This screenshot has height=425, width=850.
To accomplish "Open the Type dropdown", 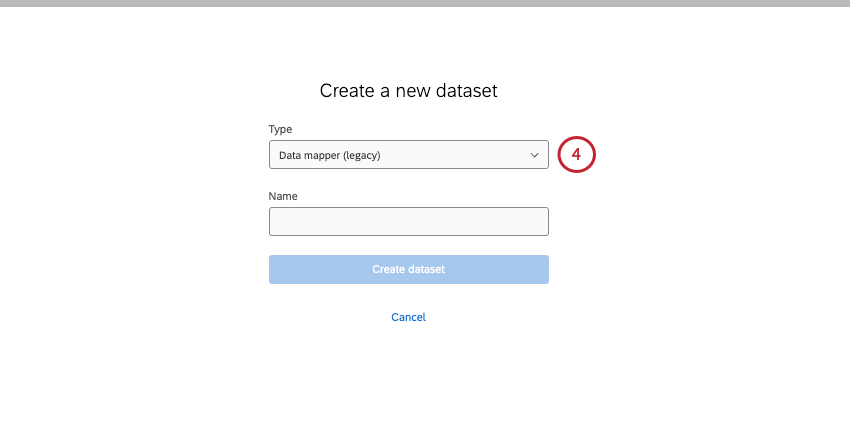I will click(x=408, y=155).
